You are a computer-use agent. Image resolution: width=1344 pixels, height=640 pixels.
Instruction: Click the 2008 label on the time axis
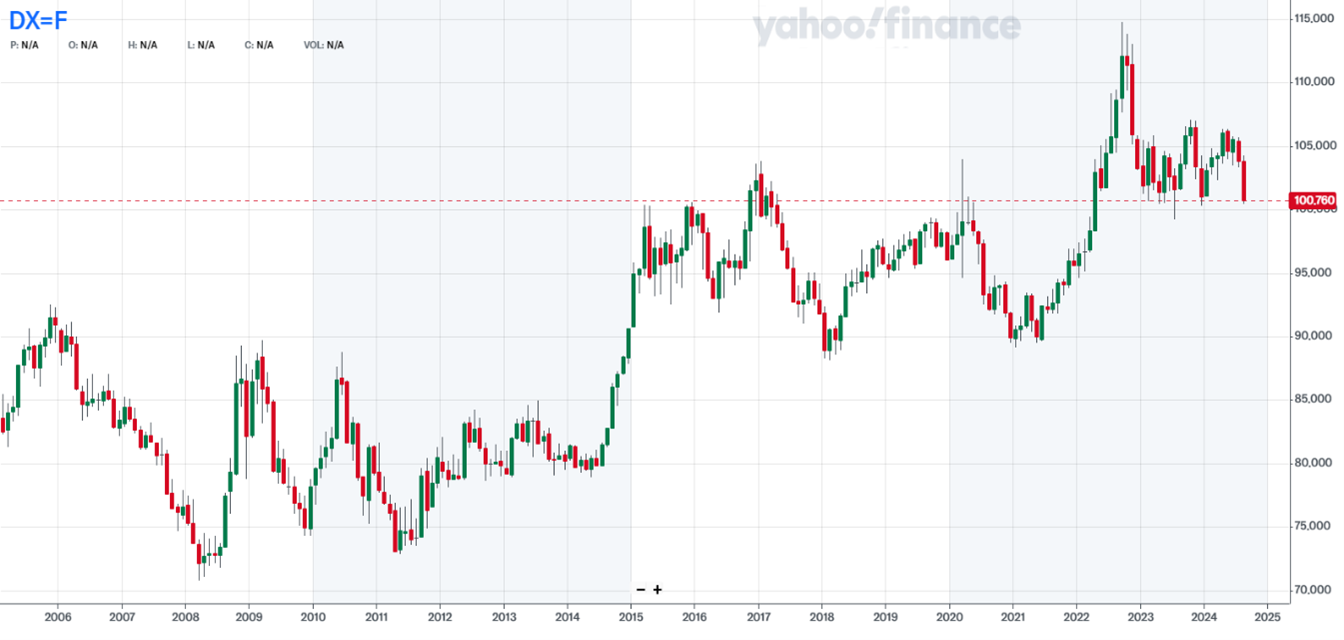[185, 619]
